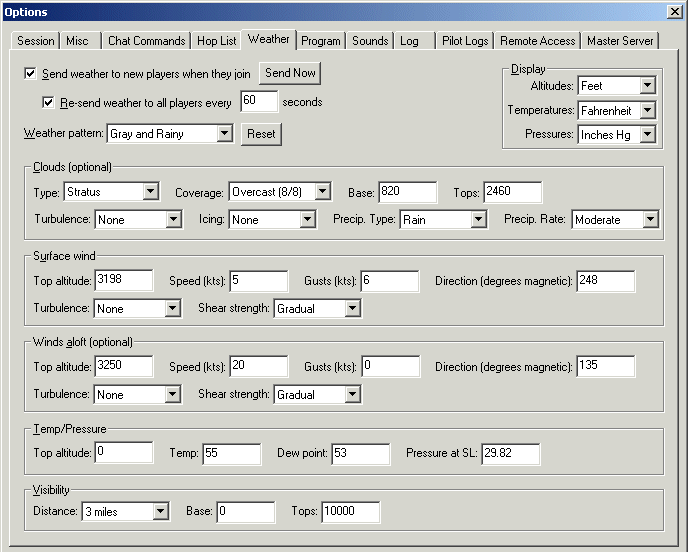Open Surface wind Shear strength dropdown
Screen dimensions: 688x552
(318, 308)
